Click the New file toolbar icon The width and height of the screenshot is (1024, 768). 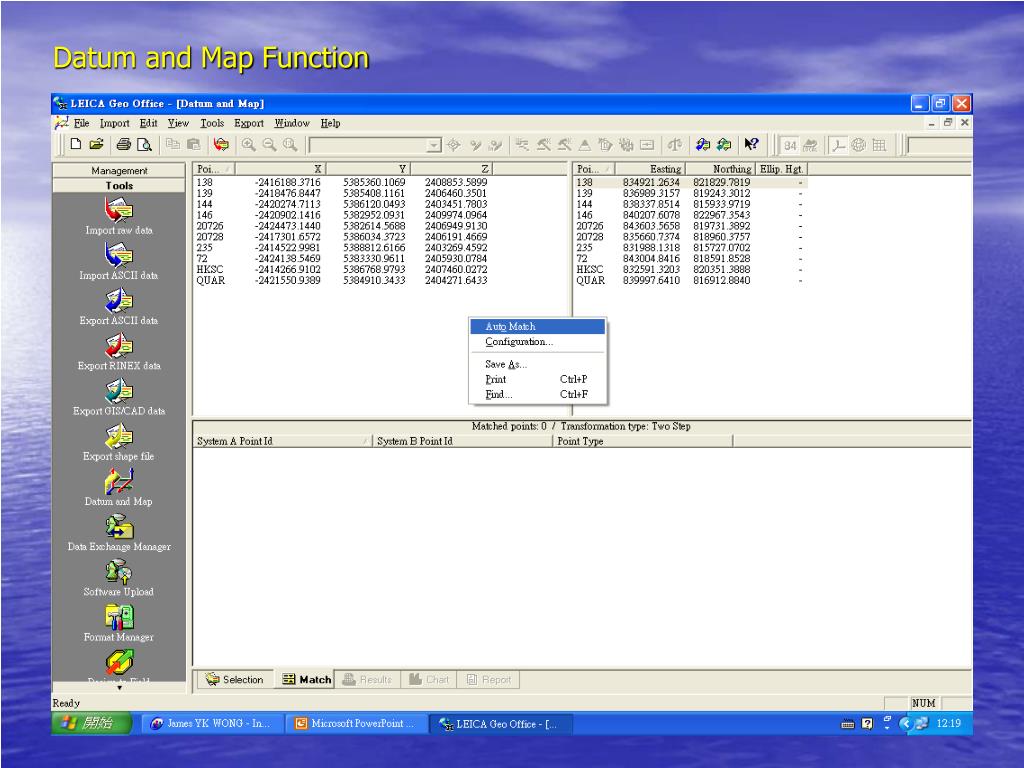coord(76,144)
